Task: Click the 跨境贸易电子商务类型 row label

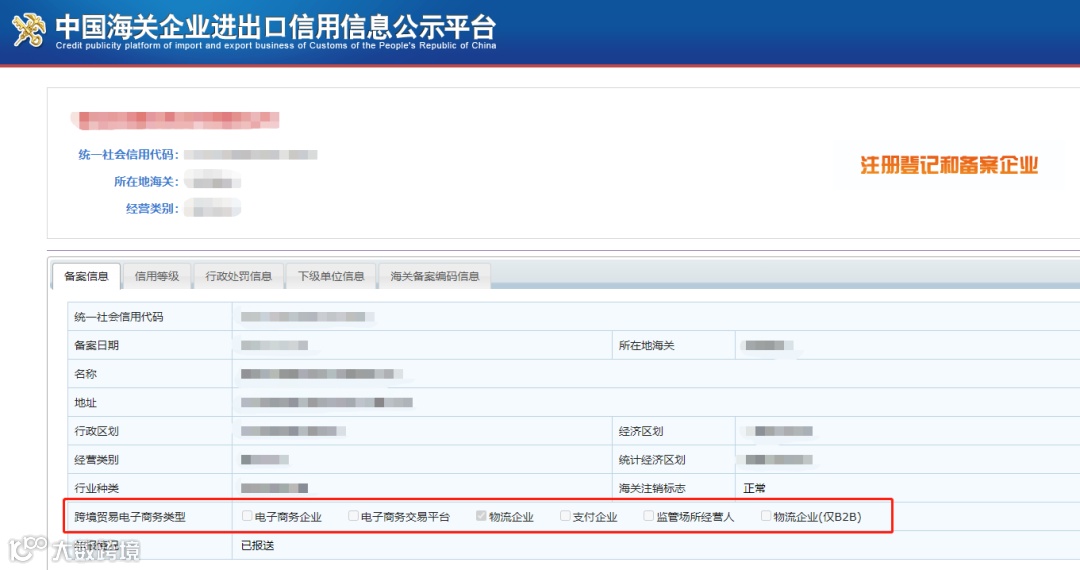Action: pos(130,517)
